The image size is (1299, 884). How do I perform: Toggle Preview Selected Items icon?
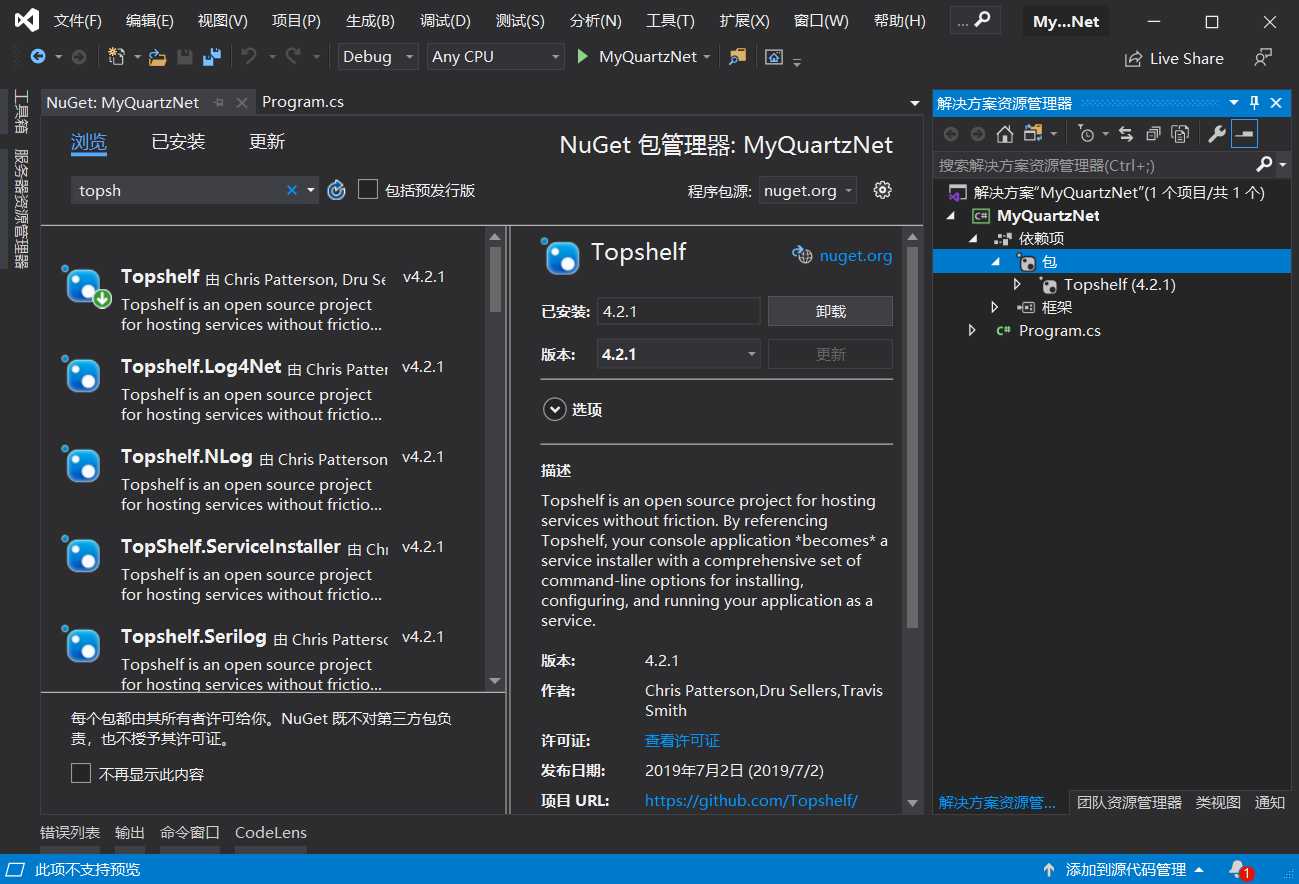1244,134
